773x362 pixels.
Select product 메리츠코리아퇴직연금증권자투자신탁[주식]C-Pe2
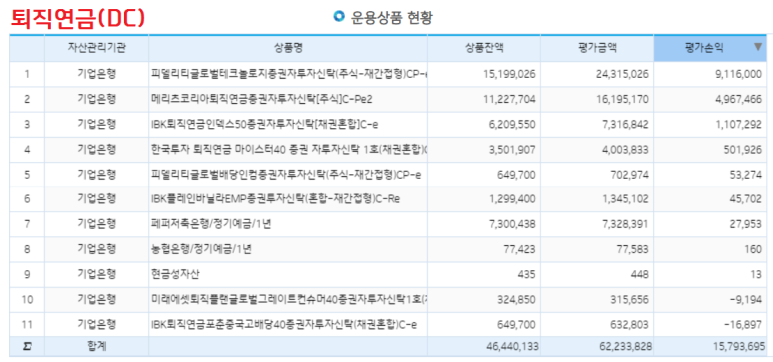[261, 99]
